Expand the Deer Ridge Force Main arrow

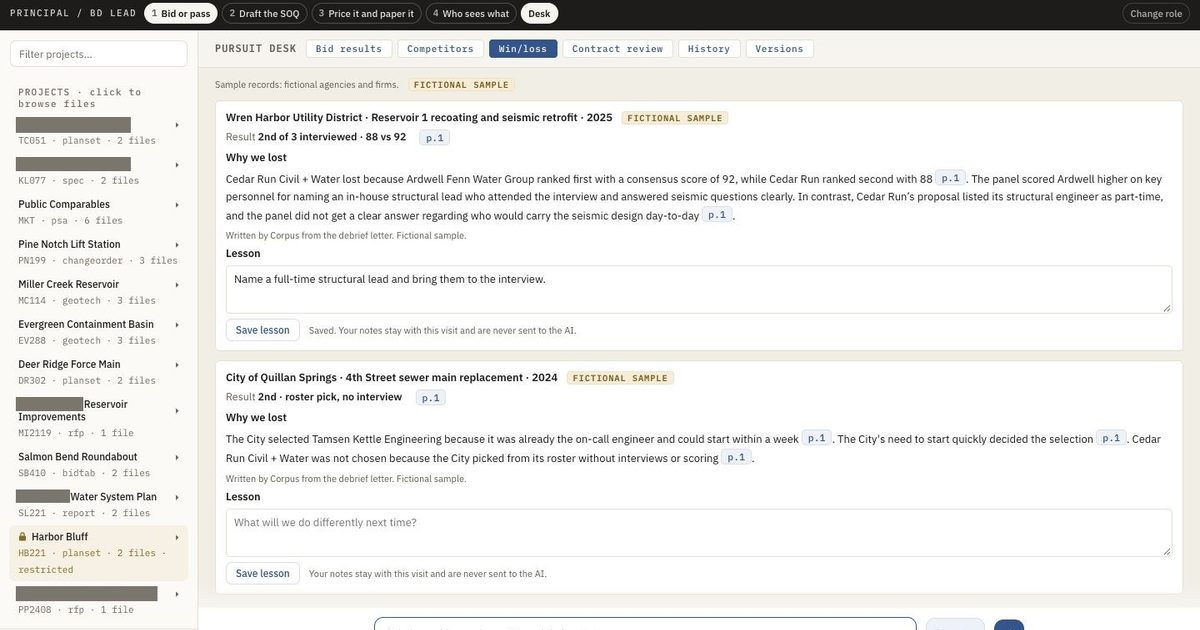coord(177,365)
